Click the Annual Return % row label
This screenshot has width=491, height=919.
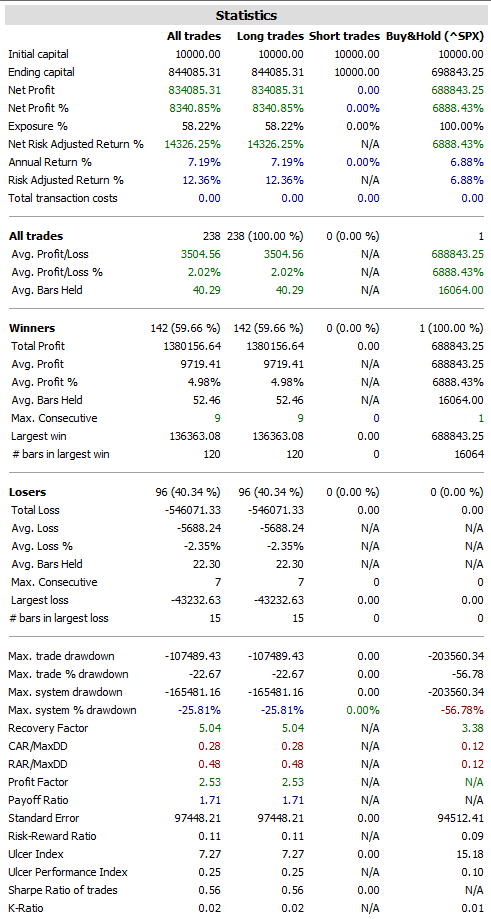click(50, 162)
